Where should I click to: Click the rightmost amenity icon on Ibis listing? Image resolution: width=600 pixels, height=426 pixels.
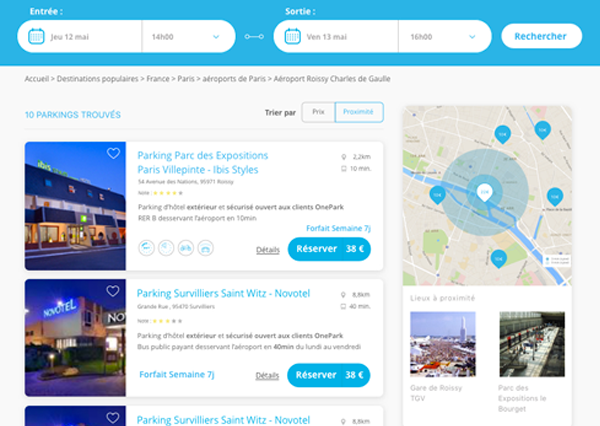[206, 248]
